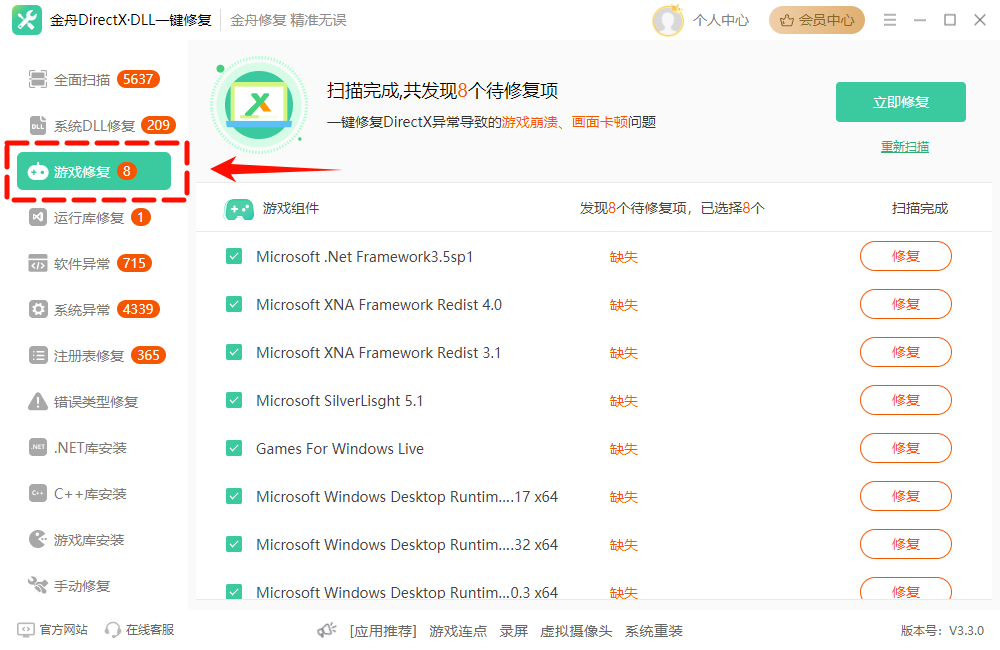The image size is (1000, 650).
Task: Click the 4339 count badge
Action: click(138, 309)
